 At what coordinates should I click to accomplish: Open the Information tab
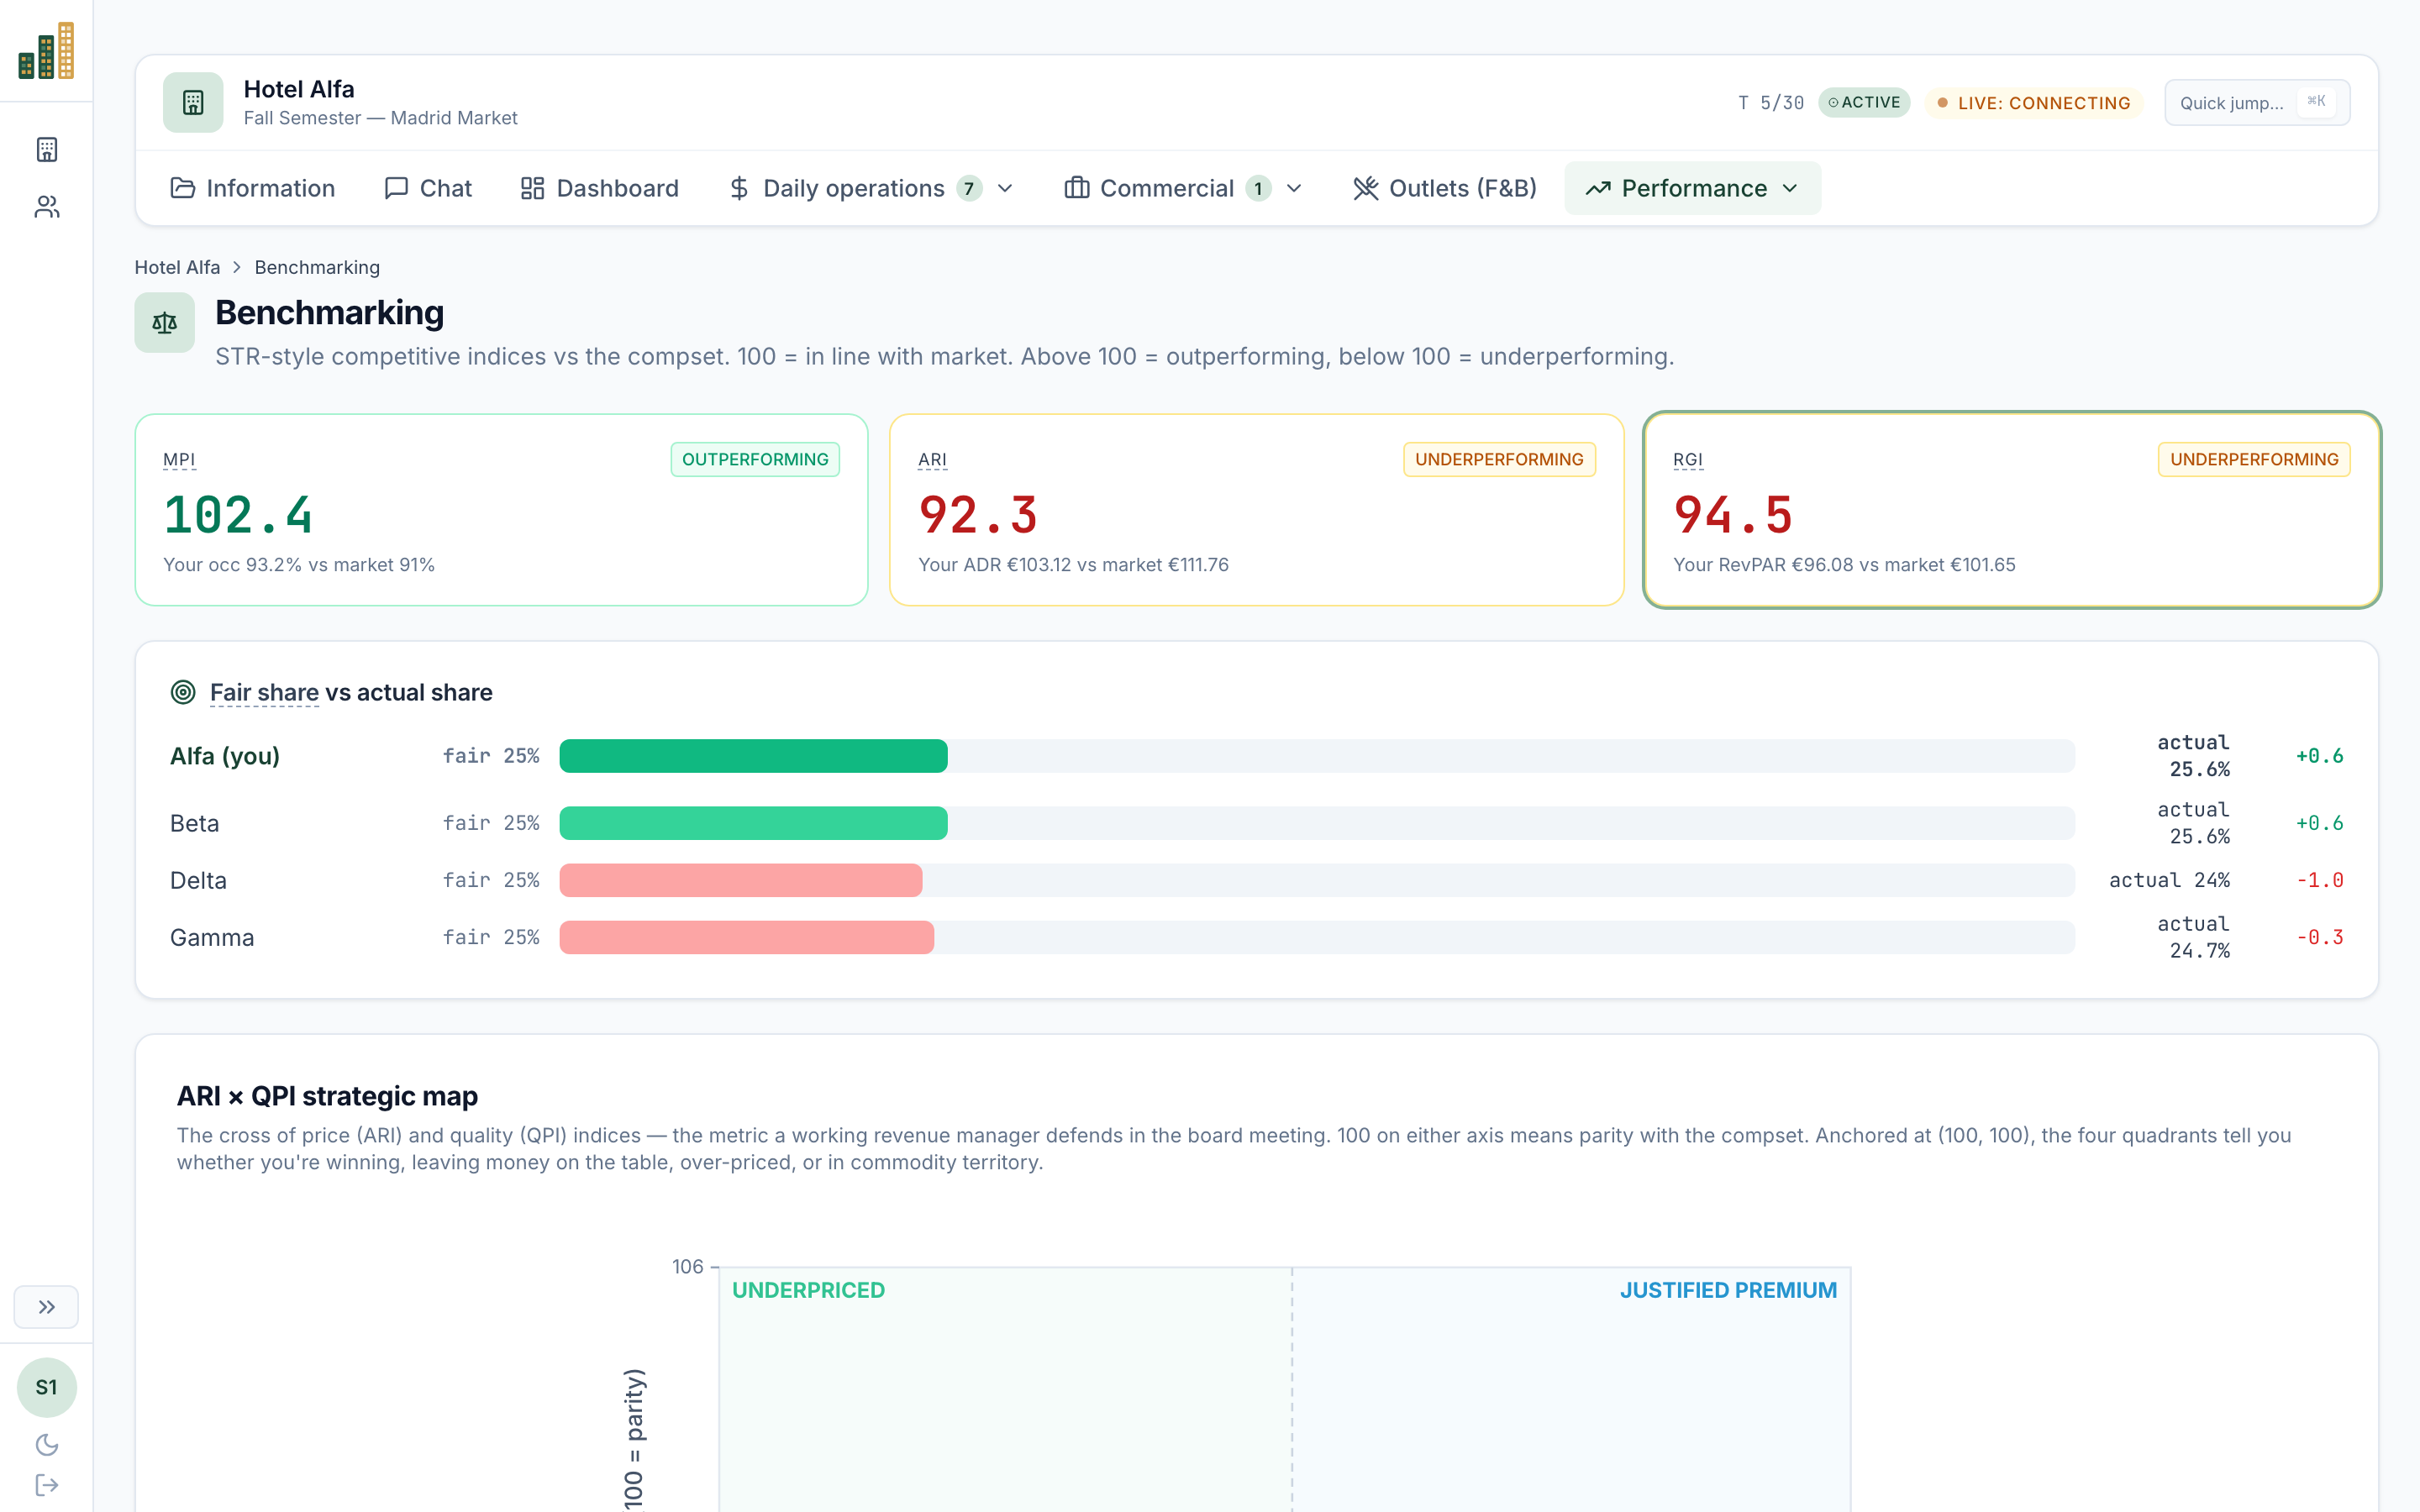pos(253,188)
